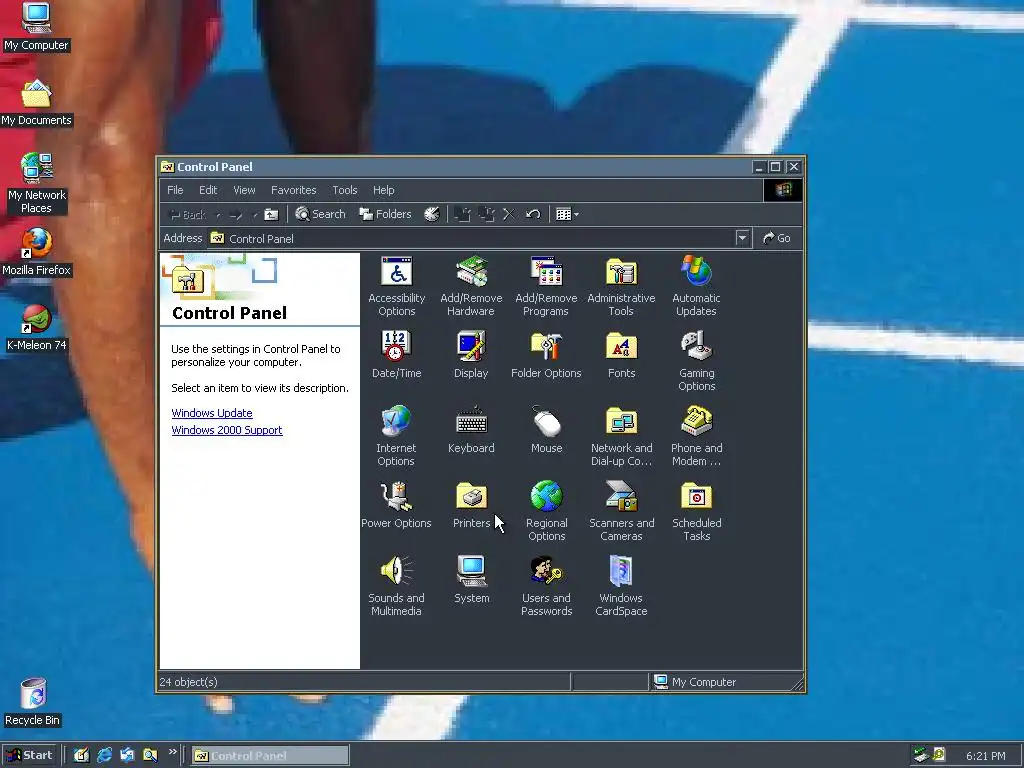Expand the Quick Launch overflow chevron
The image size is (1024, 768).
pos(172,752)
